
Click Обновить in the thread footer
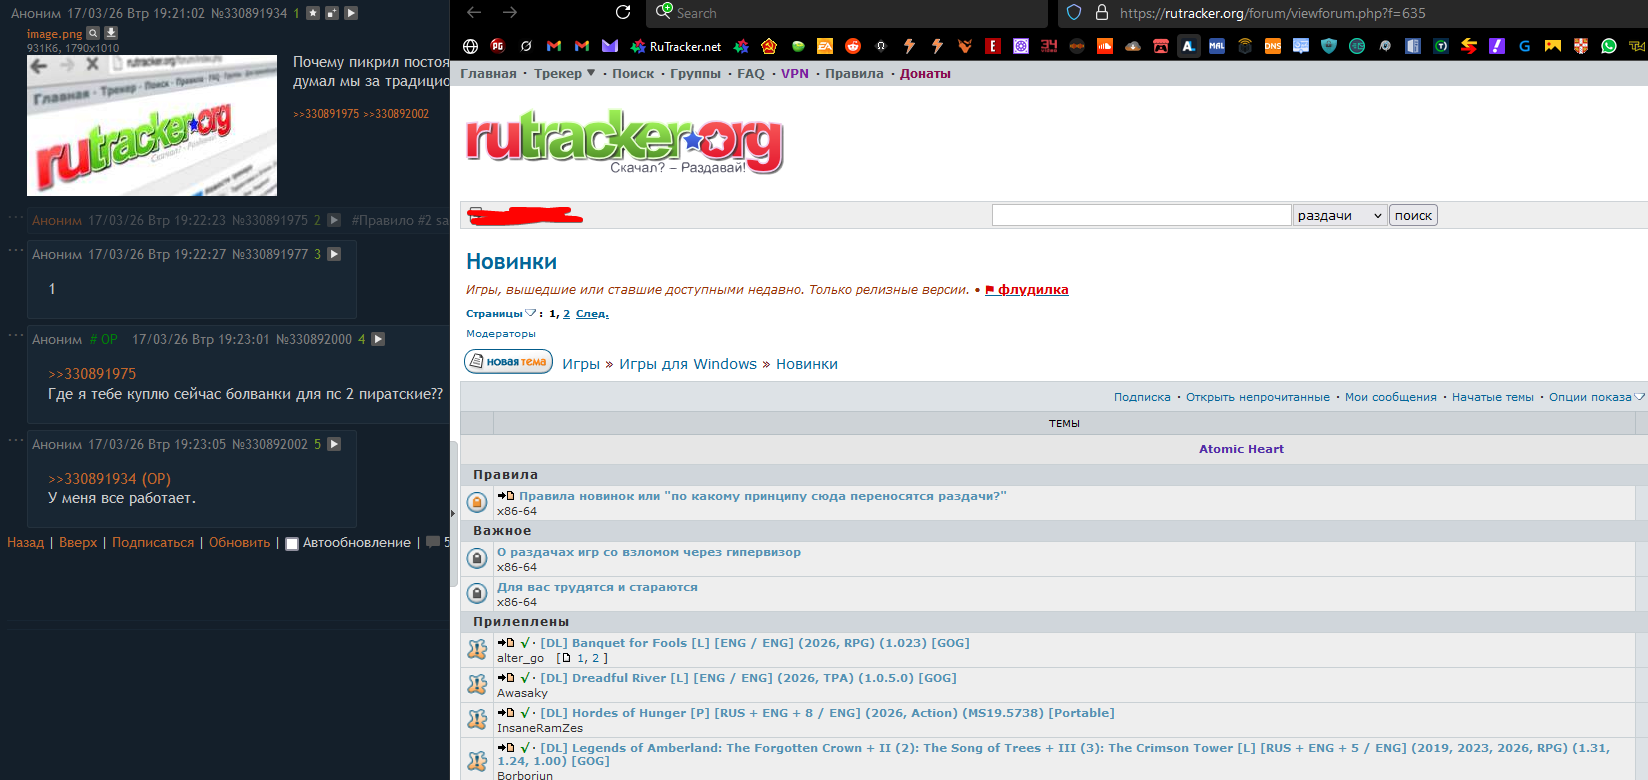tap(239, 543)
